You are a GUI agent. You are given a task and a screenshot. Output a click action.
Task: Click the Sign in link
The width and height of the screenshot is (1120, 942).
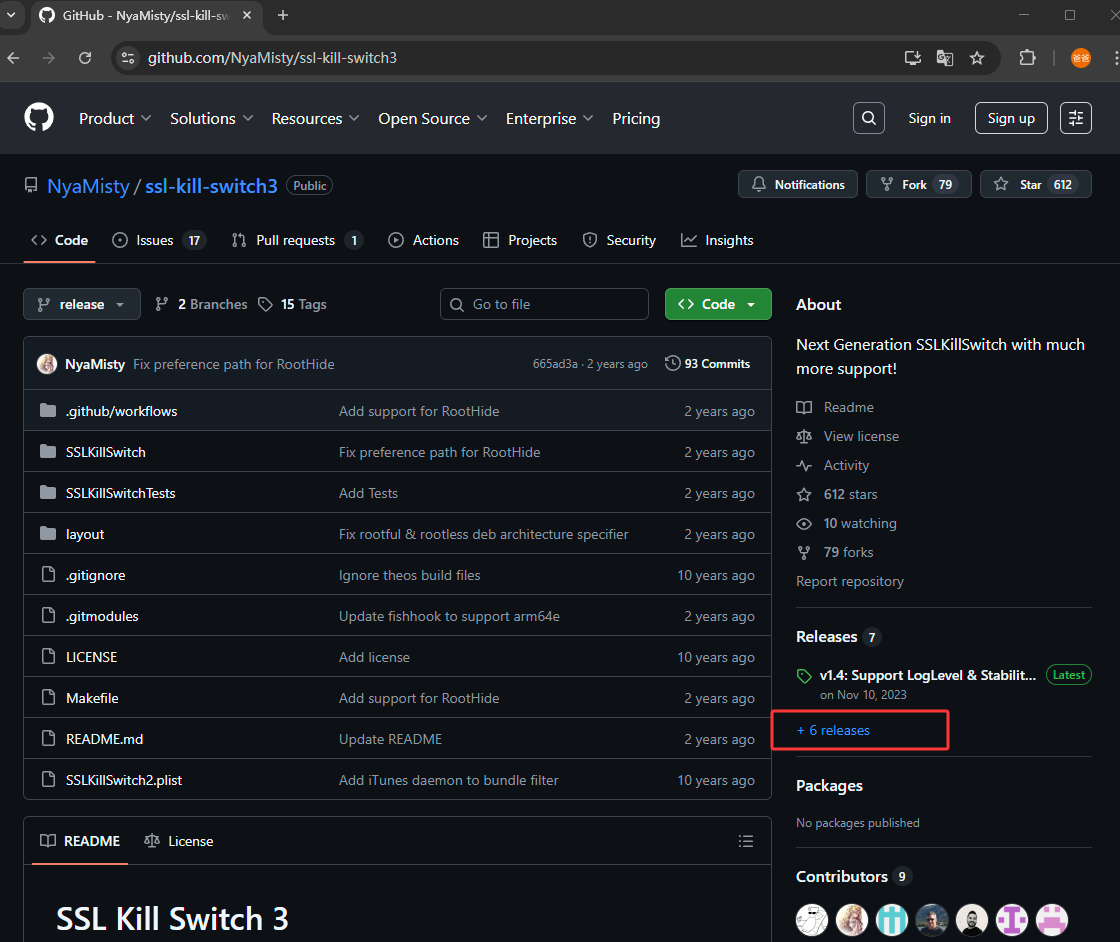click(929, 119)
